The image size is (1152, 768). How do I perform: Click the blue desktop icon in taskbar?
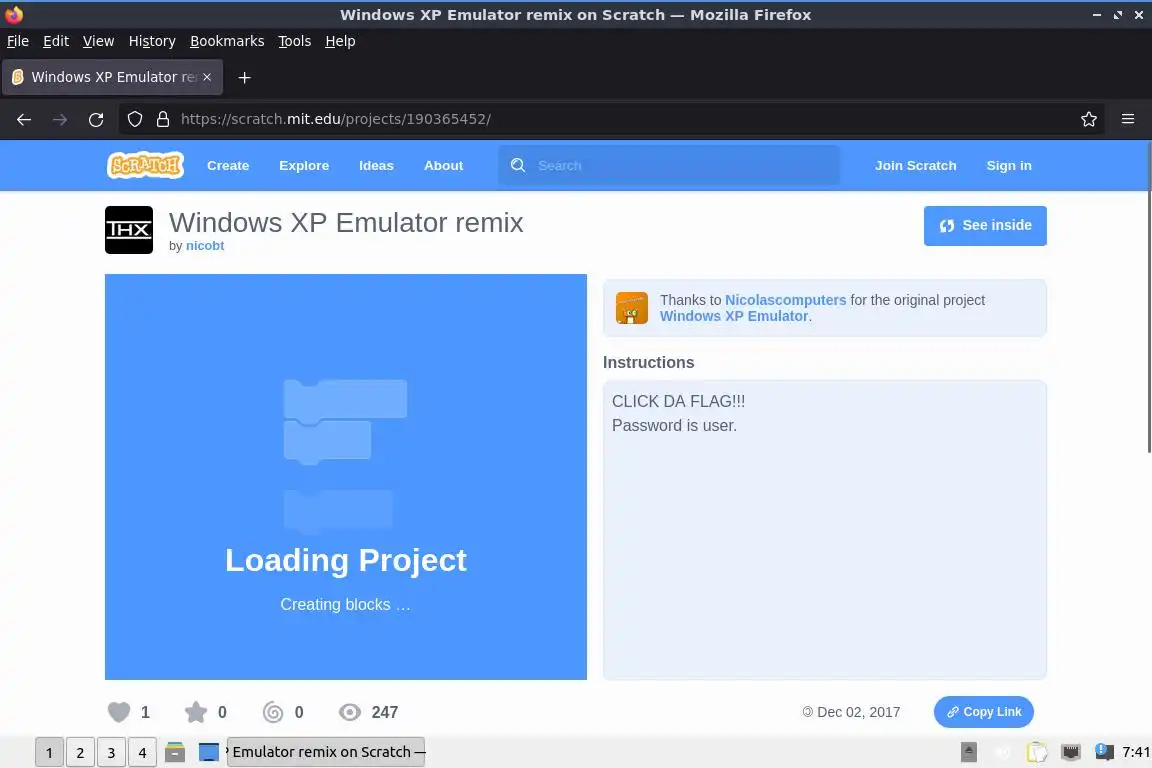pos(209,752)
